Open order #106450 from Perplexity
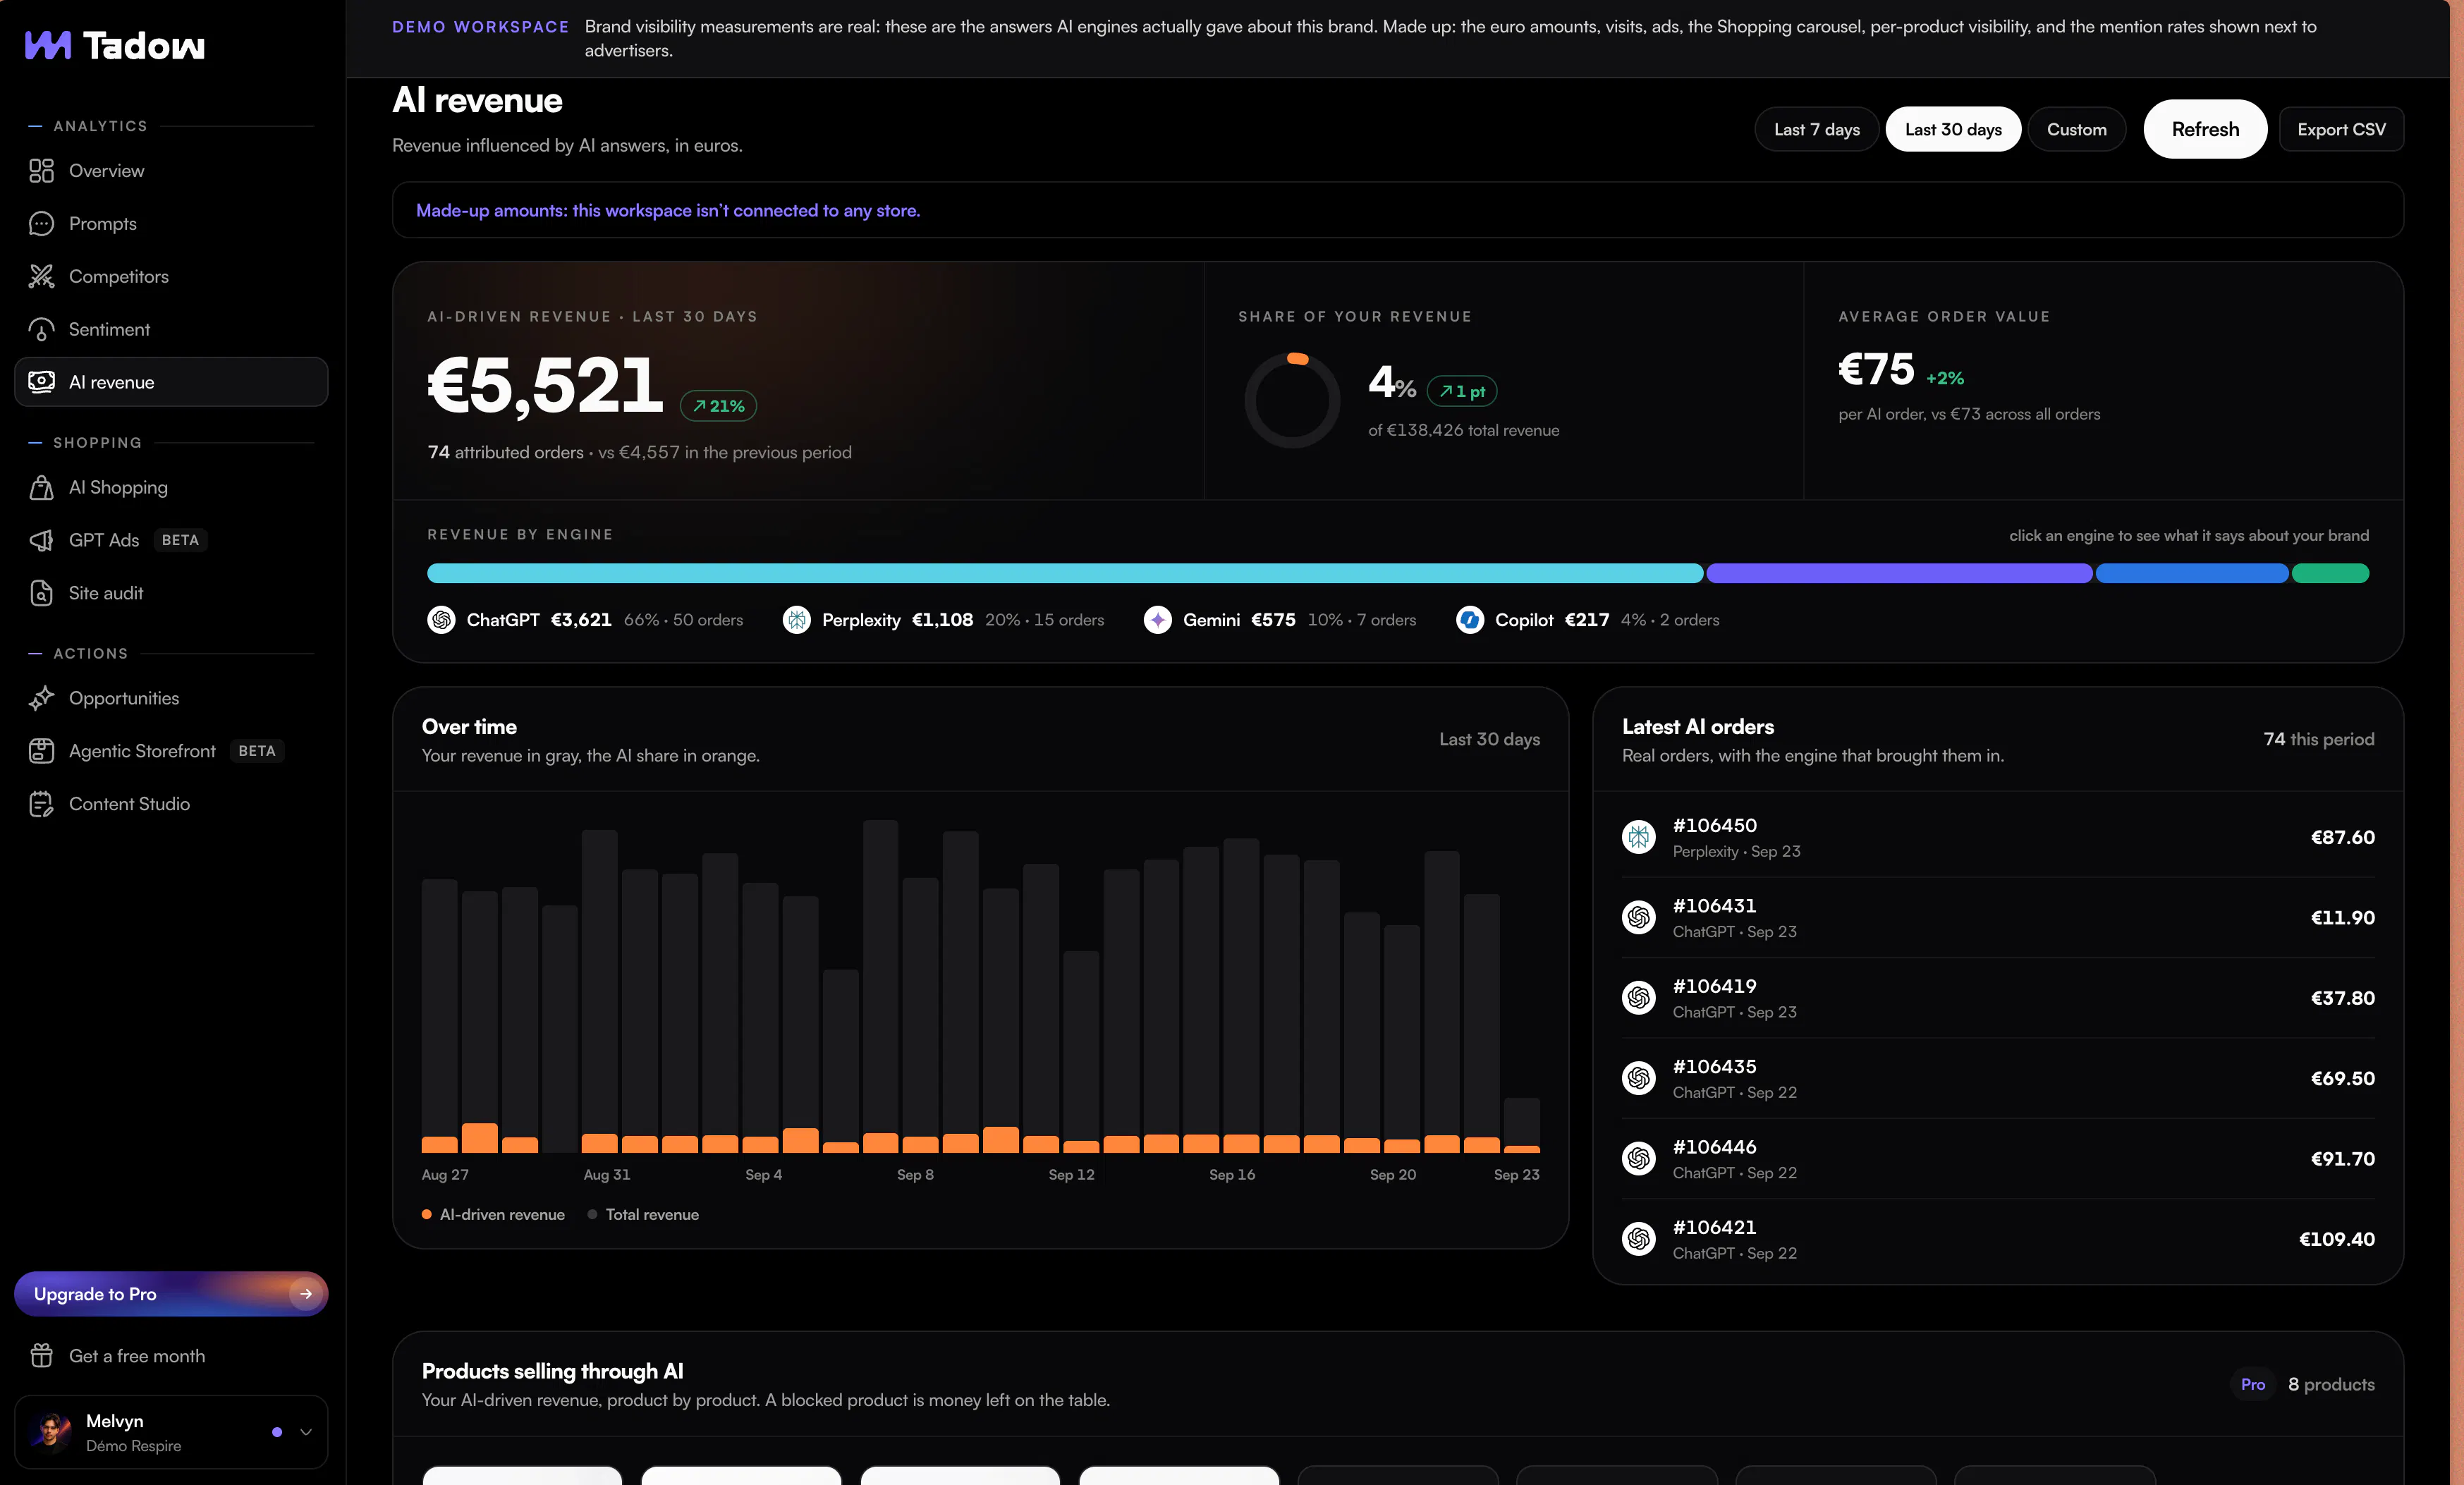2464x1485 pixels. (x=1998, y=837)
